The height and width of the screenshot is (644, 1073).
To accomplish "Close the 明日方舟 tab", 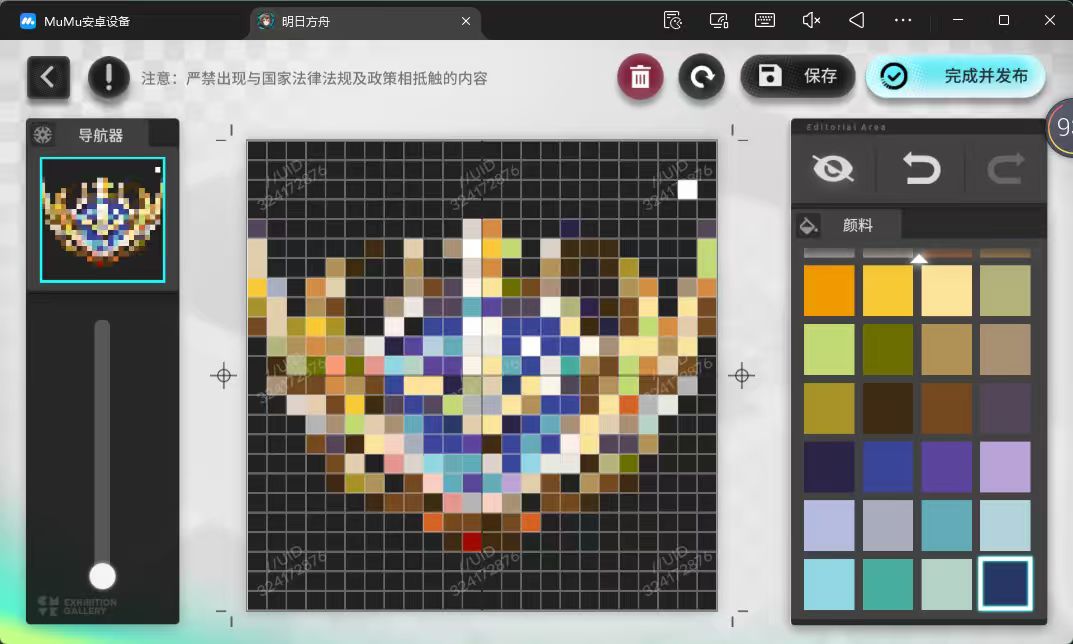I will pyautogui.click(x=466, y=21).
